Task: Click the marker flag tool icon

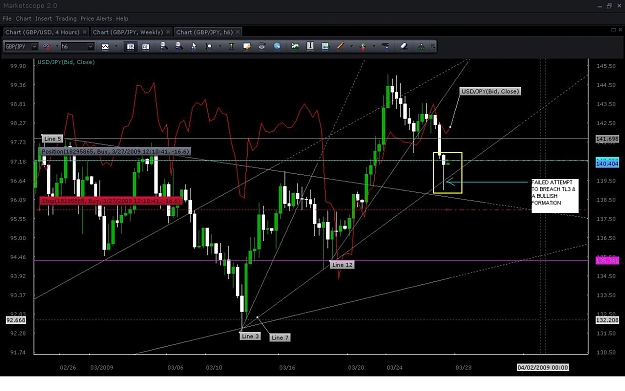Action: click(208, 46)
